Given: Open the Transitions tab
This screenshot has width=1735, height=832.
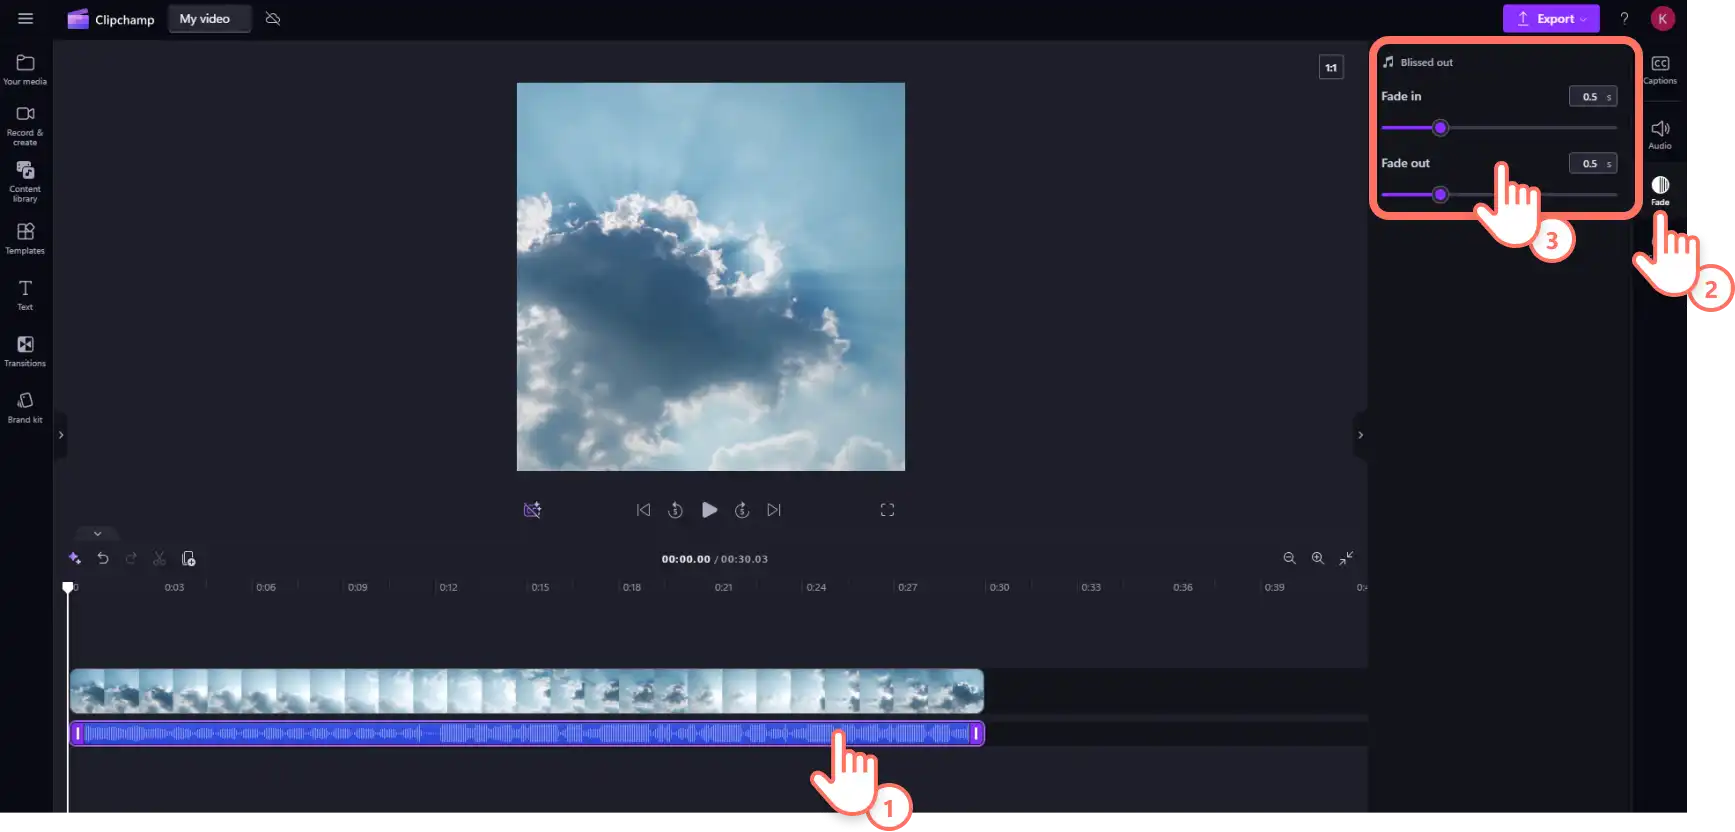Looking at the screenshot, I should point(25,351).
